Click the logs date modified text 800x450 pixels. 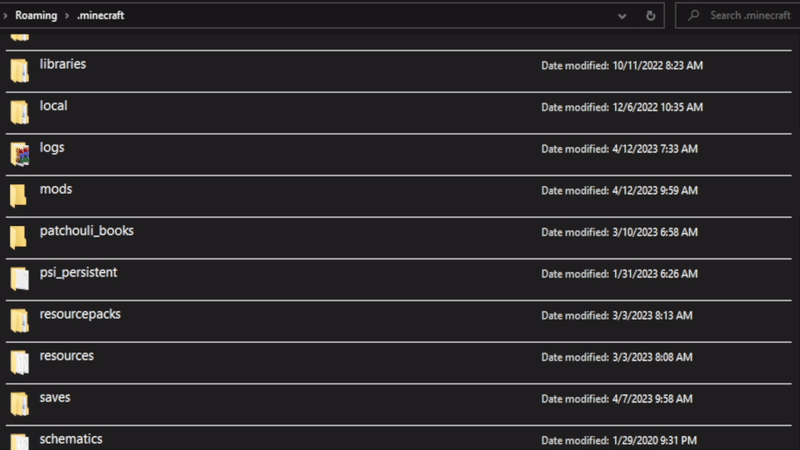[619, 149]
